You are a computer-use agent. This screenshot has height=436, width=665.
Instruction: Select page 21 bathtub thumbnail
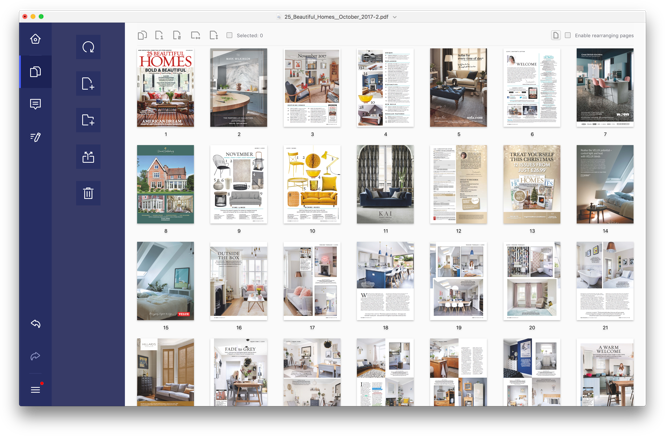click(605, 281)
